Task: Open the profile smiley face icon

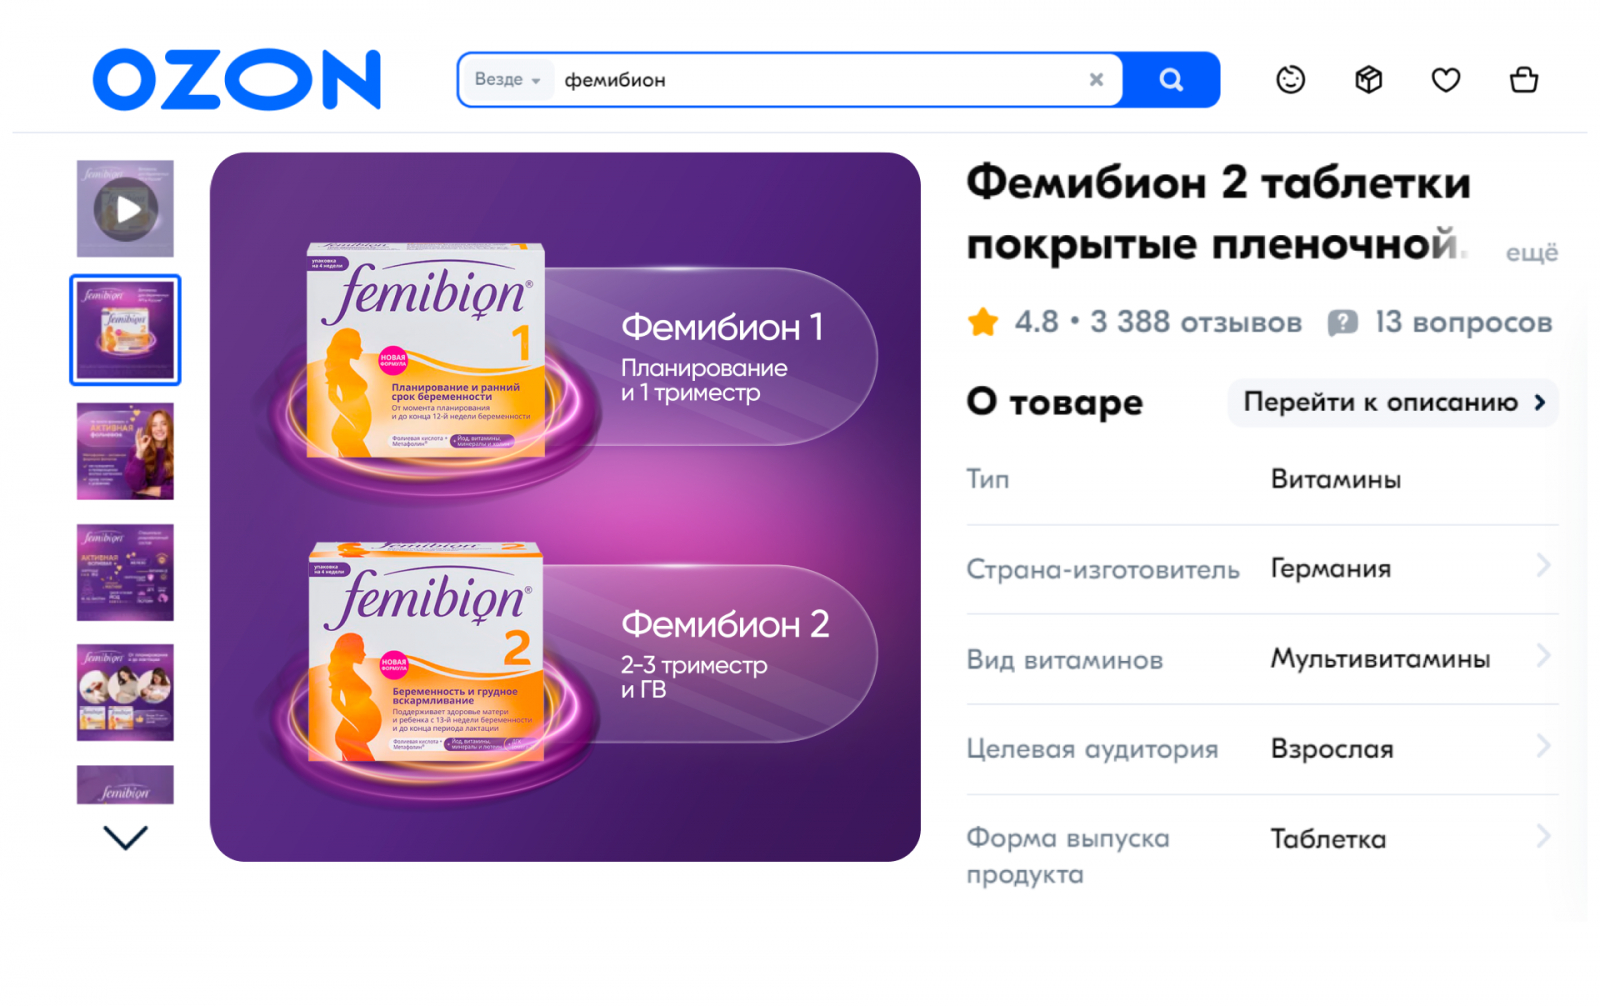Action: coord(1291,79)
